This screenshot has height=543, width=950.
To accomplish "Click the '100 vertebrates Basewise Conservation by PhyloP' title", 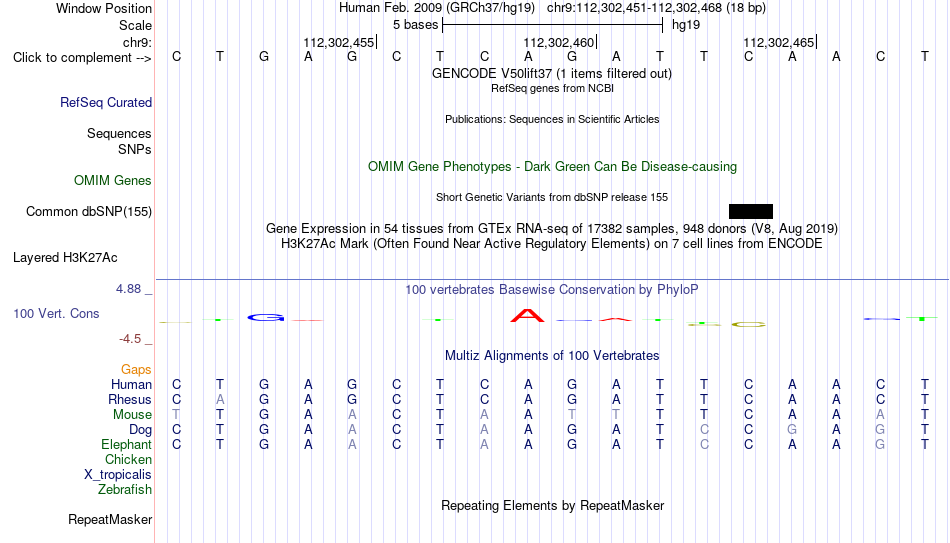I will (552, 290).
